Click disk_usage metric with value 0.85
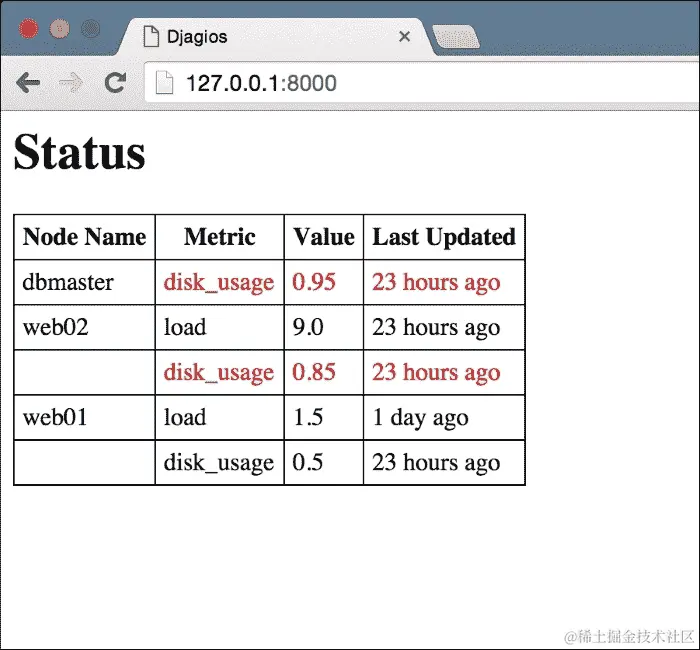This screenshot has width=700, height=650. point(219,373)
